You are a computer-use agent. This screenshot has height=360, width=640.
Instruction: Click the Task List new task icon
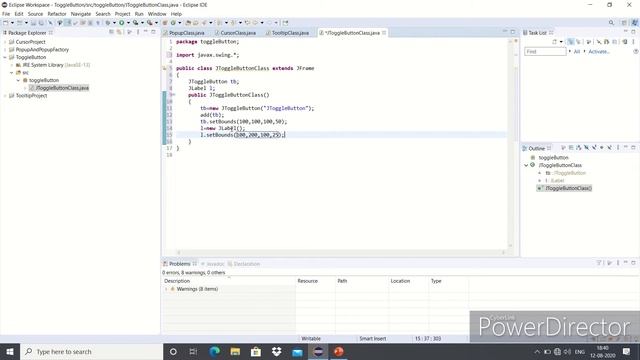click(x=554, y=42)
